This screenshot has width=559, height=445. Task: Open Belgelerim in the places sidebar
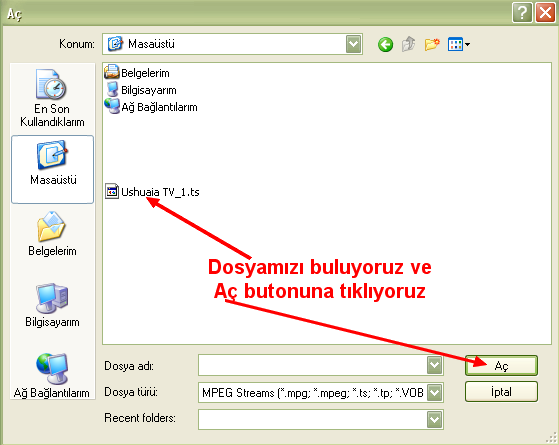pos(52,234)
